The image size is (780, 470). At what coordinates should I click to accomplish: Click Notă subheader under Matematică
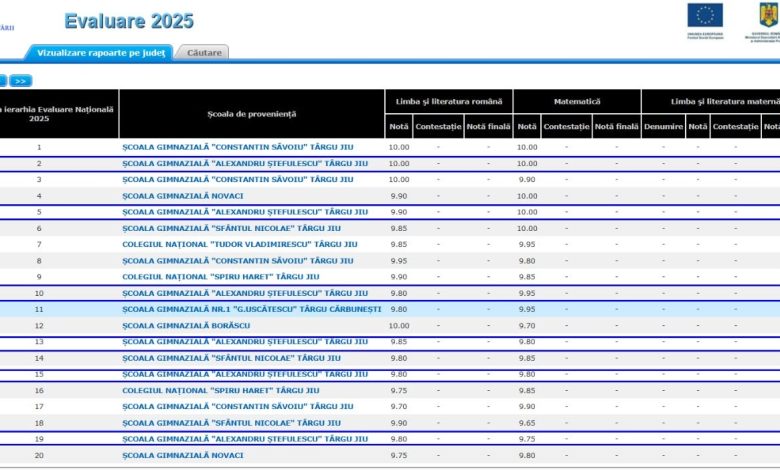coord(527,126)
